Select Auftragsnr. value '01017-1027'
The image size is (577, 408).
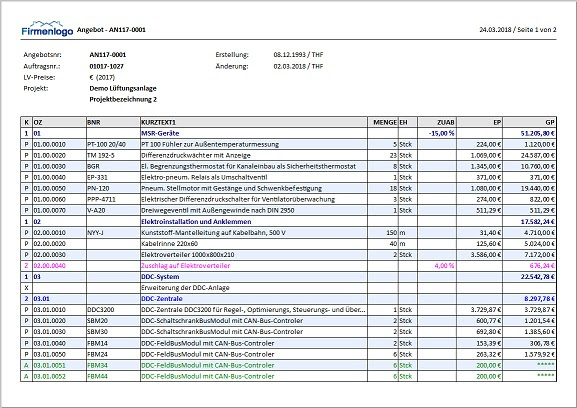[106, 67]
